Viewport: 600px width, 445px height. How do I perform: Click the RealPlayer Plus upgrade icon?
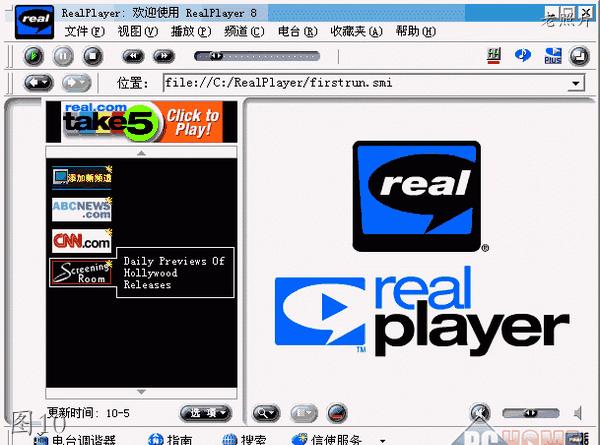553,56
